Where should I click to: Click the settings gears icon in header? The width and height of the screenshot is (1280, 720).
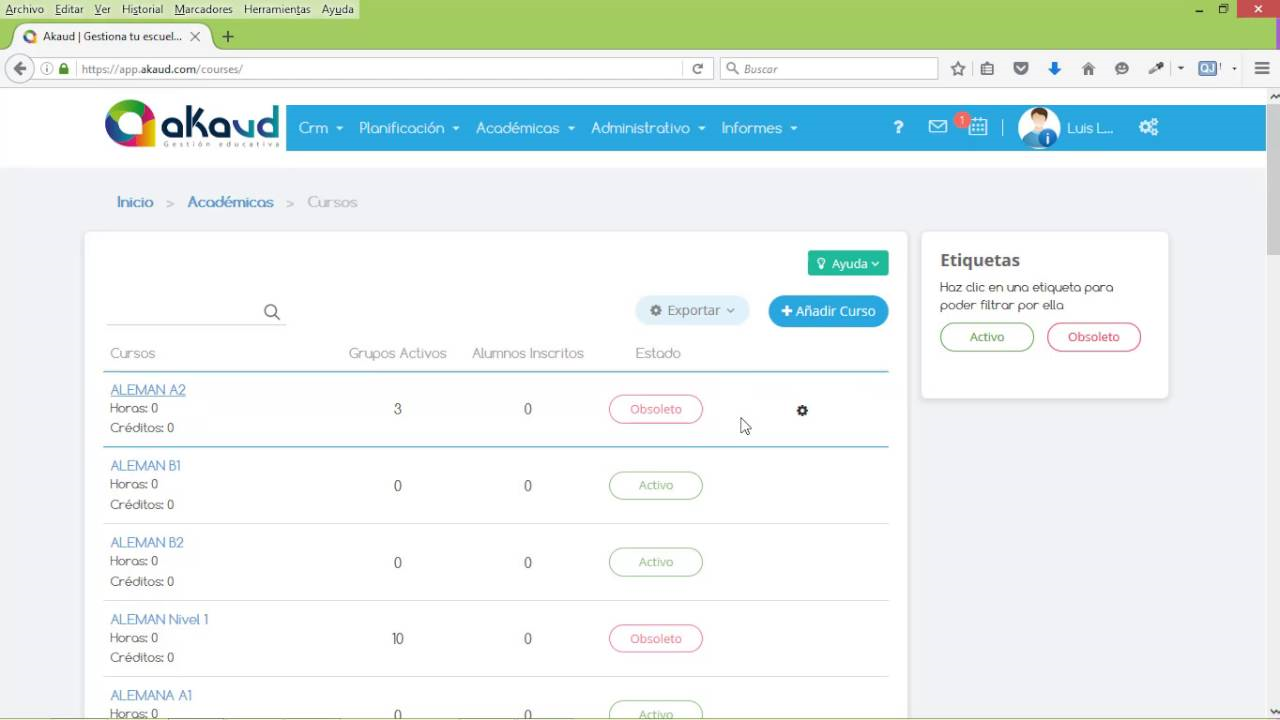point(1148,127)
